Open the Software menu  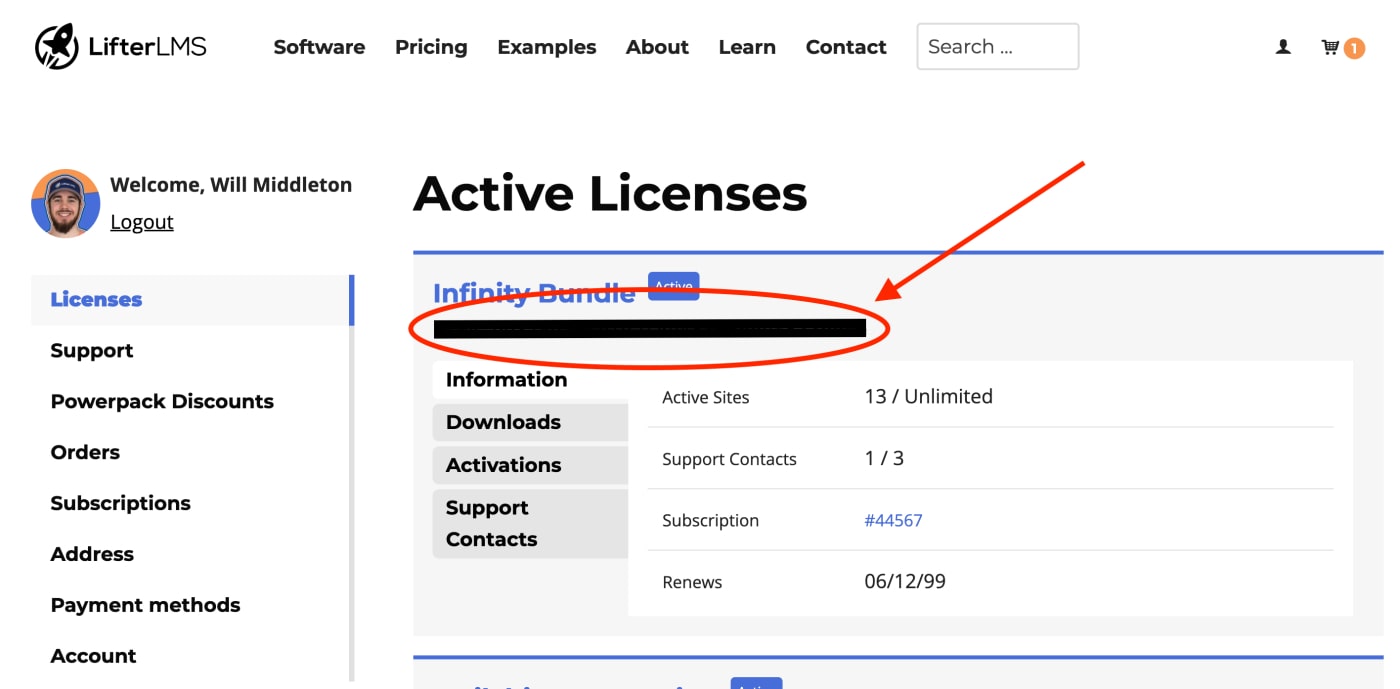(319, 47)
